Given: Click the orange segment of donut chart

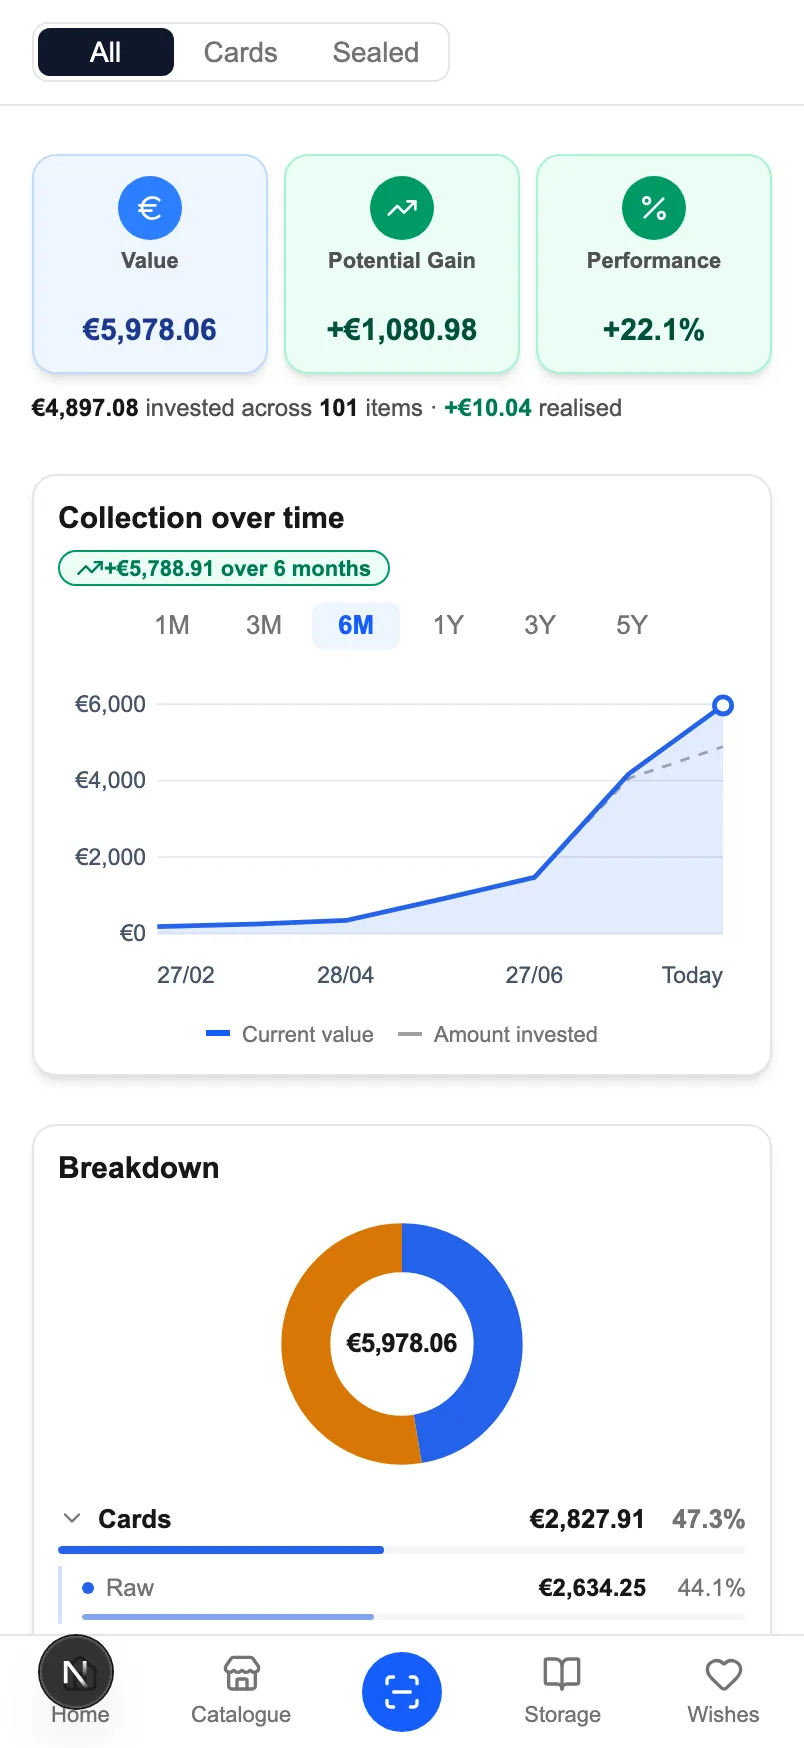Looking at the screenshot, I should (308, 1345).
